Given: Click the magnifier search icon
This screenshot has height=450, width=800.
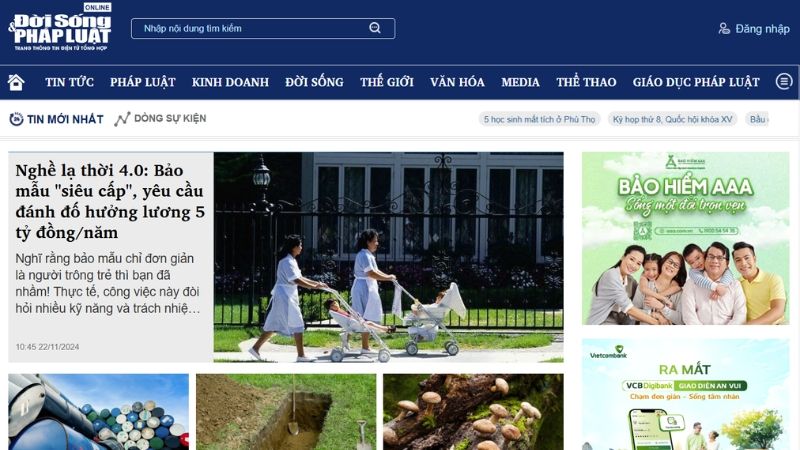Looking at the screenshot, I should (374, 28).
